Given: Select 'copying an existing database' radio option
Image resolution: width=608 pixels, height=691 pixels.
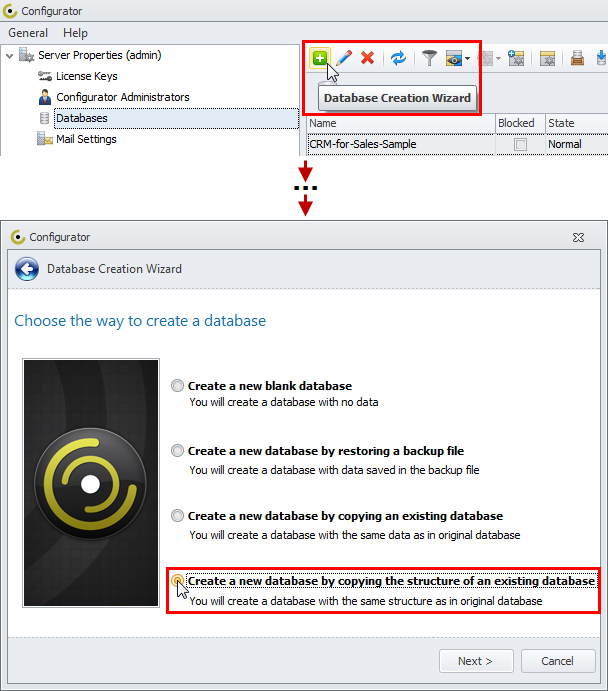Looking at the screenshot, I should [x=178, y=516].
